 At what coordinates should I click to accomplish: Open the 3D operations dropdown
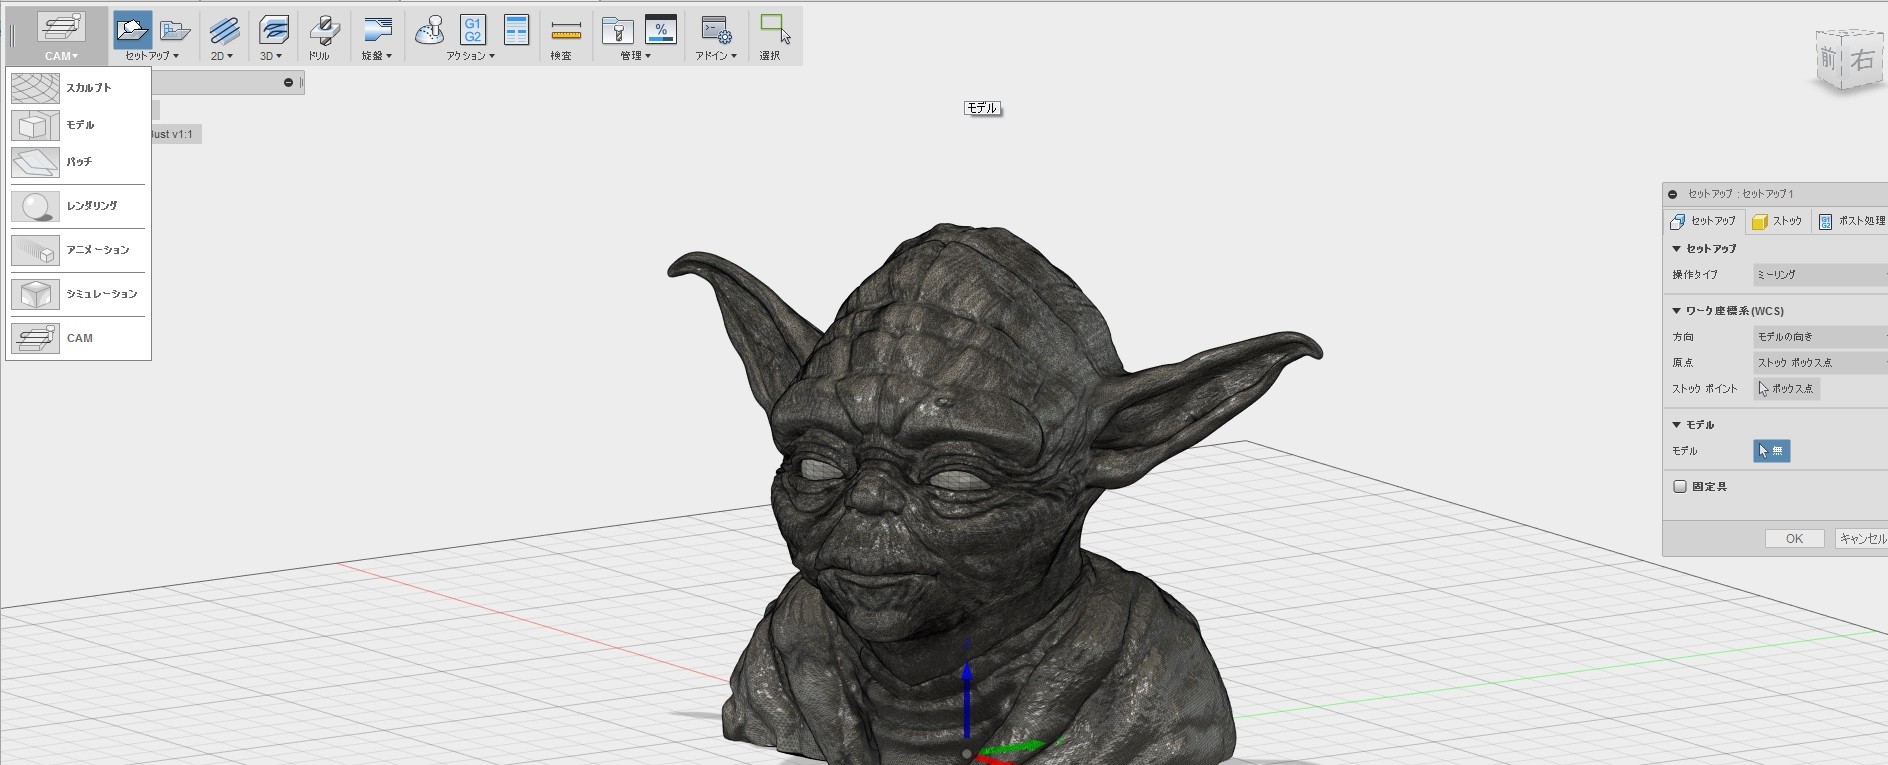[271, 56]
